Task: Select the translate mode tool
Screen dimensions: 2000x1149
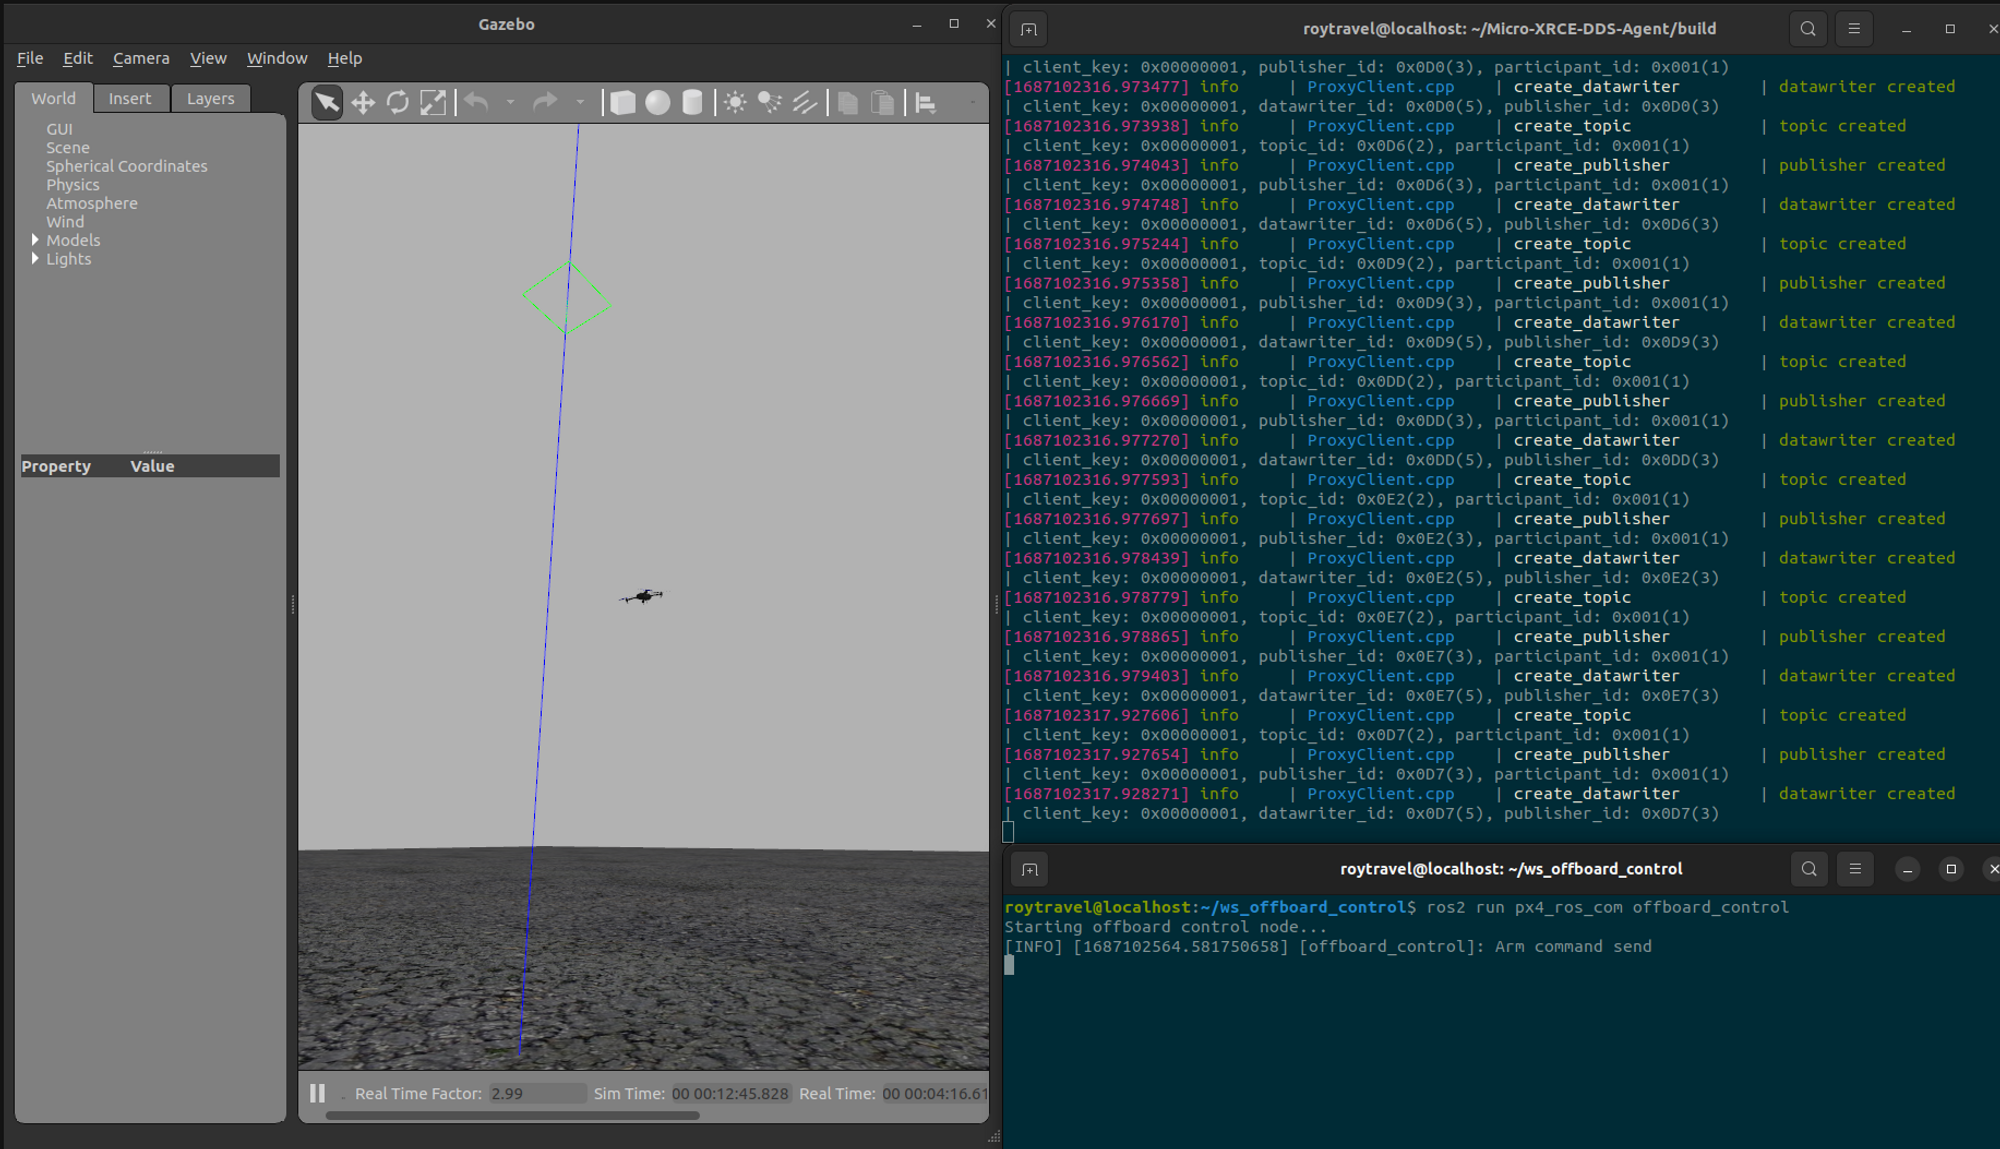Action: tap(363, 102)
